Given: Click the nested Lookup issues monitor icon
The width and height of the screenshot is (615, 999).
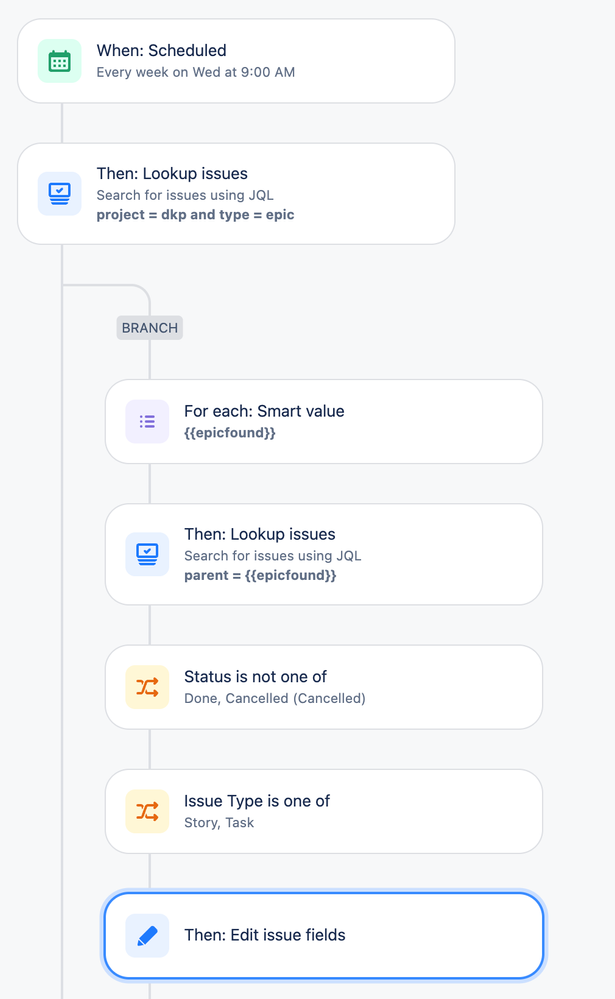Looking at the screenshot, I should coord(147,554).
